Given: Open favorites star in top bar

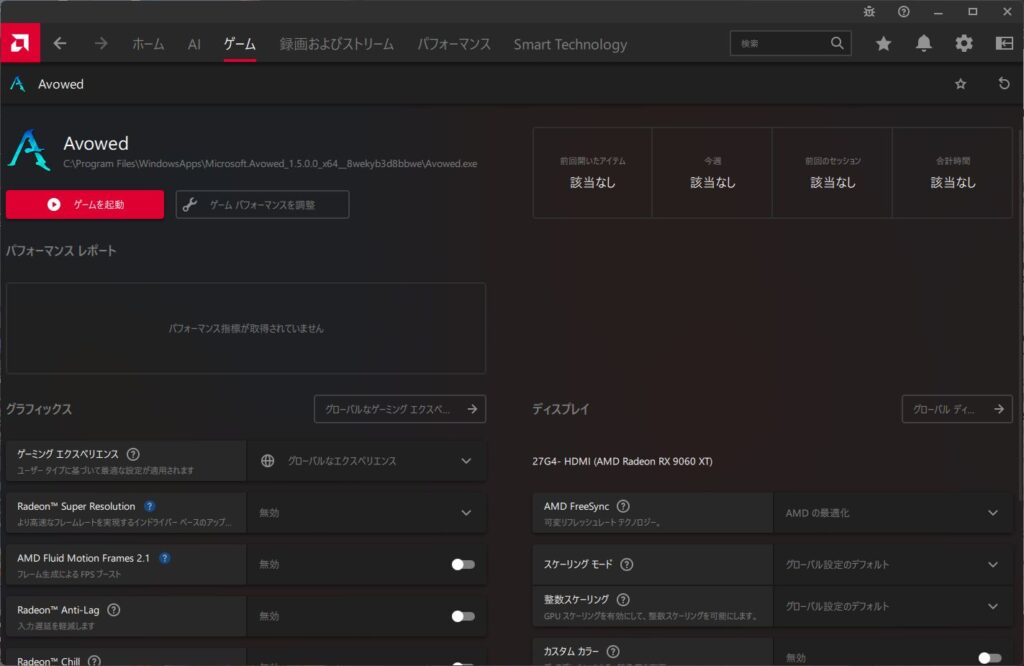Looking at the screenshot, I should [884, 44].
